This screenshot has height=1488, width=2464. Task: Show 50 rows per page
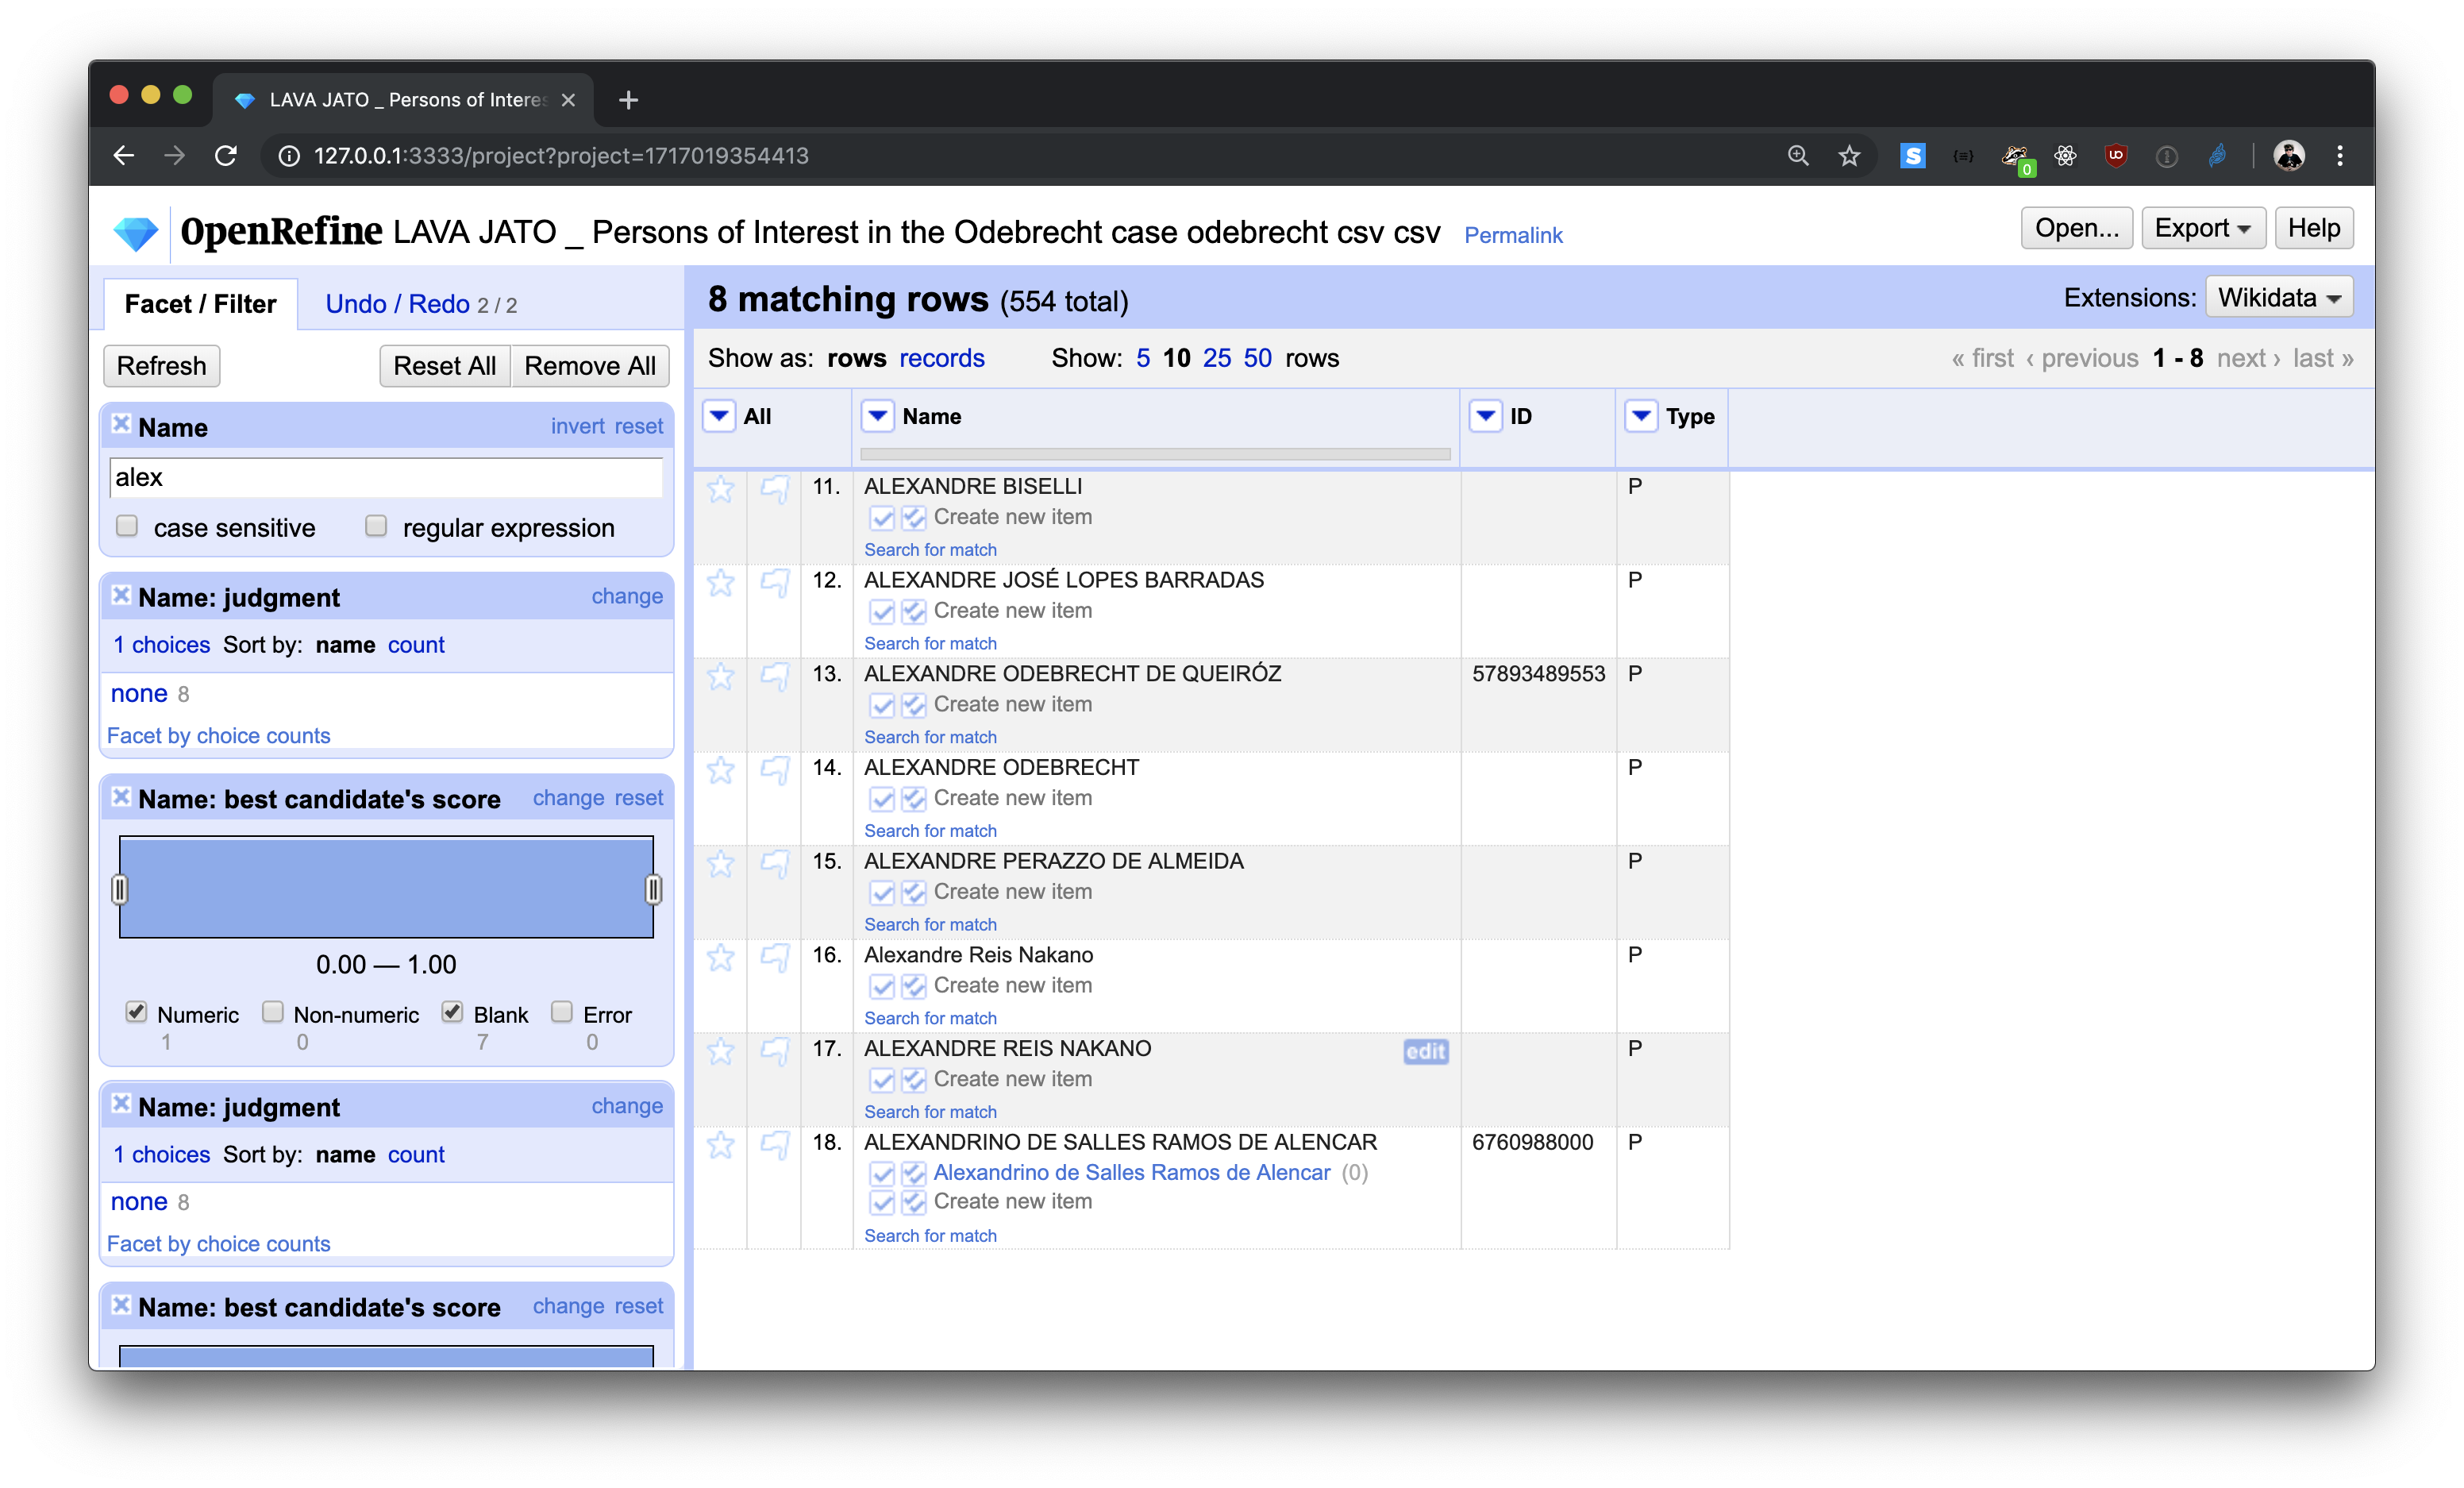1258,358
